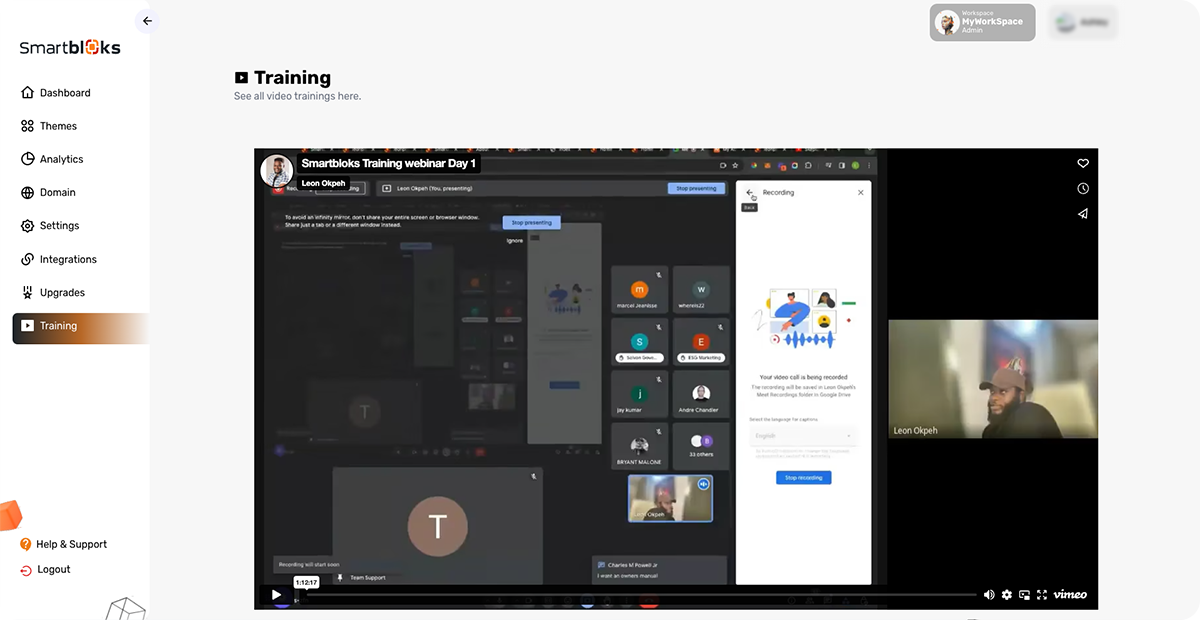The height and width of the screenshot is (620, 1200).
Task: Collapse the sidebar with the back arrow
Action: click(147, 21)
